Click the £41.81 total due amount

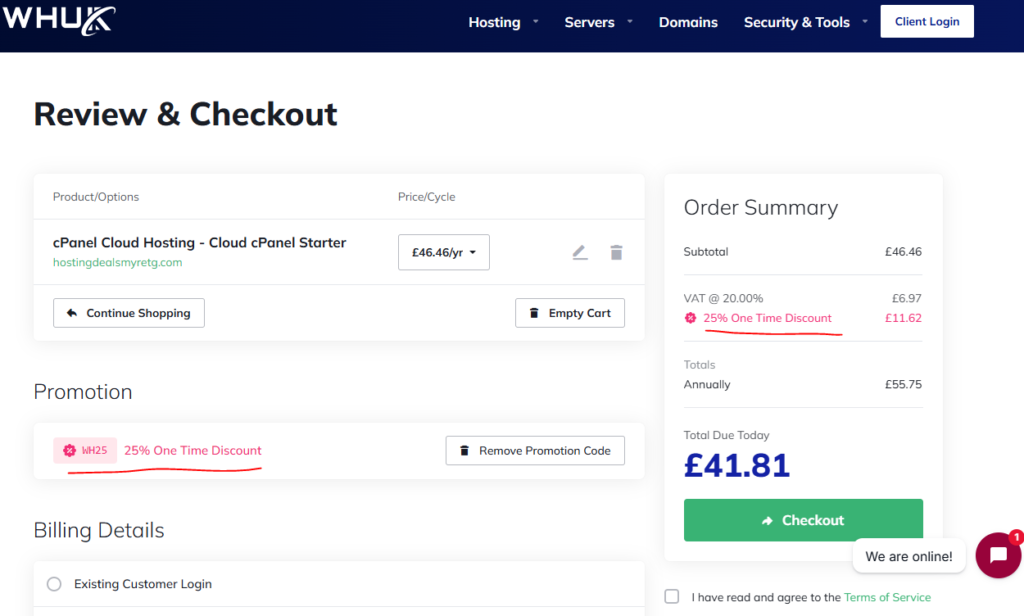(x=737, y=466)
